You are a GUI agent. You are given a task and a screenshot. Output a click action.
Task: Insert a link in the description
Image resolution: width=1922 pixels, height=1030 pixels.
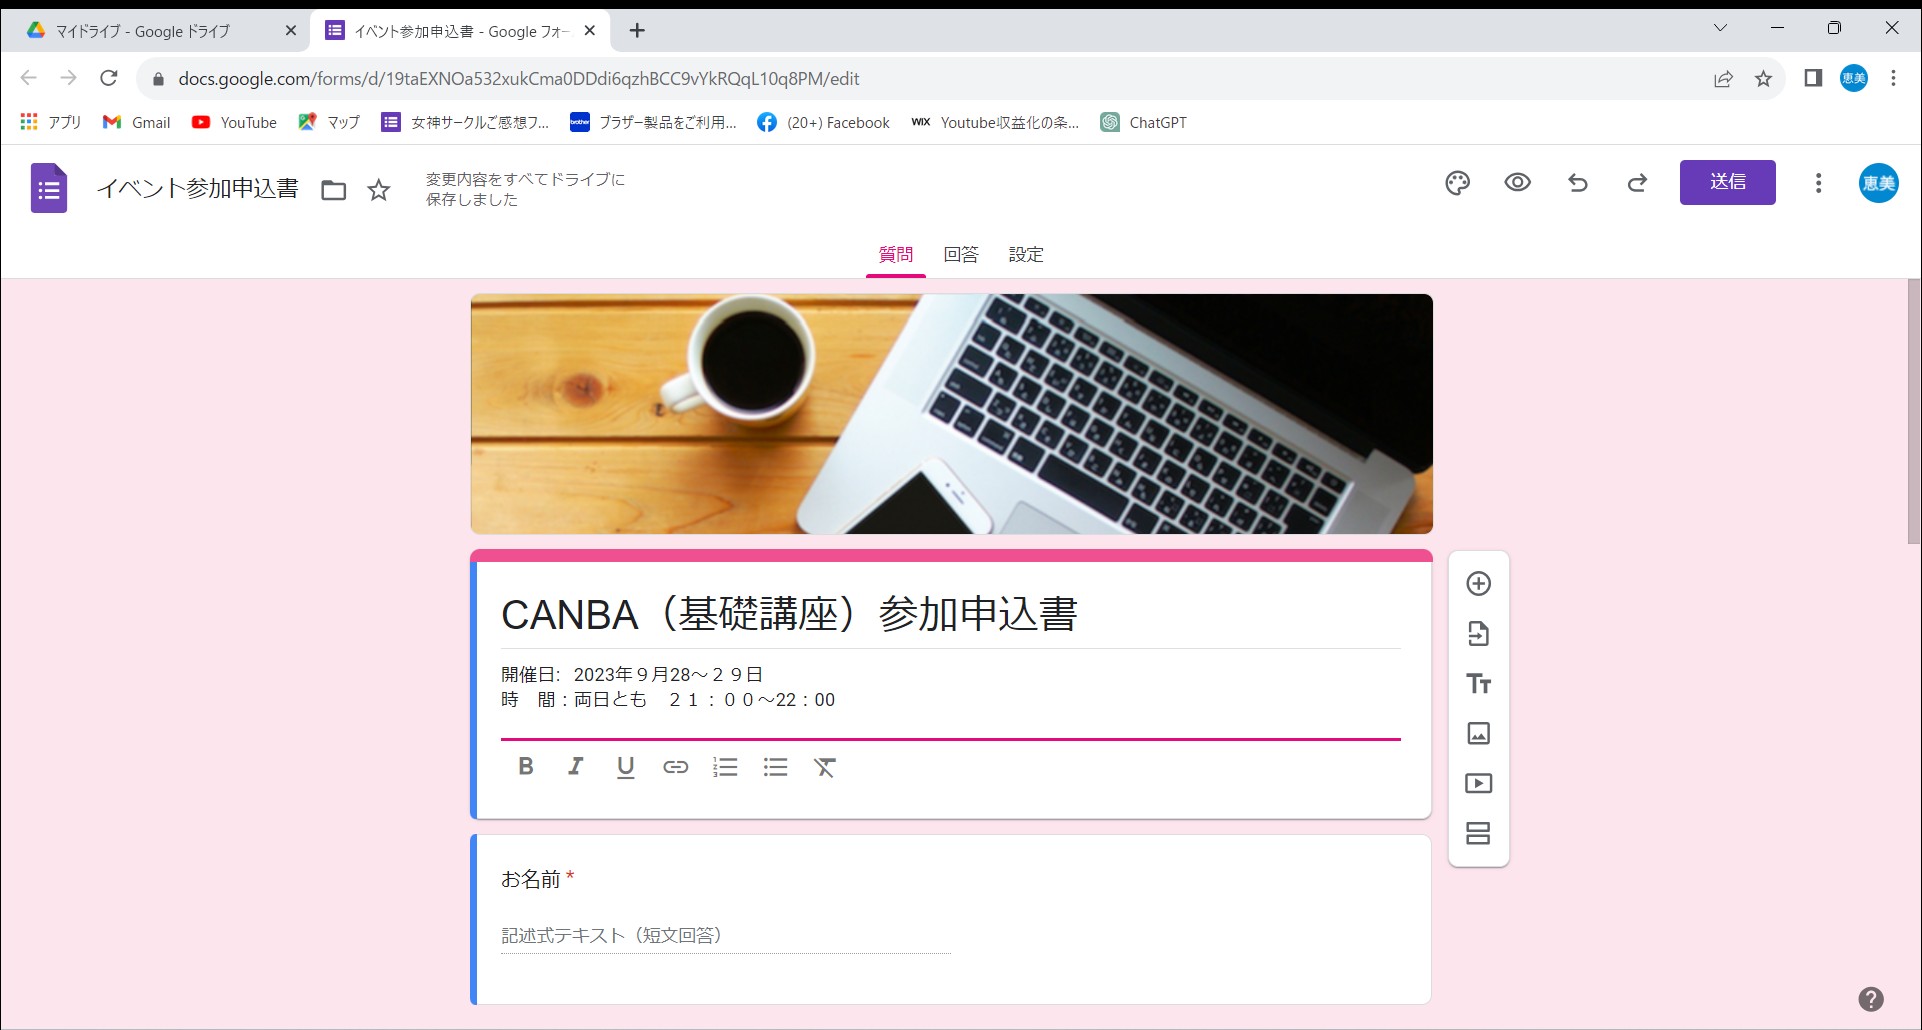tap(676, 767)
